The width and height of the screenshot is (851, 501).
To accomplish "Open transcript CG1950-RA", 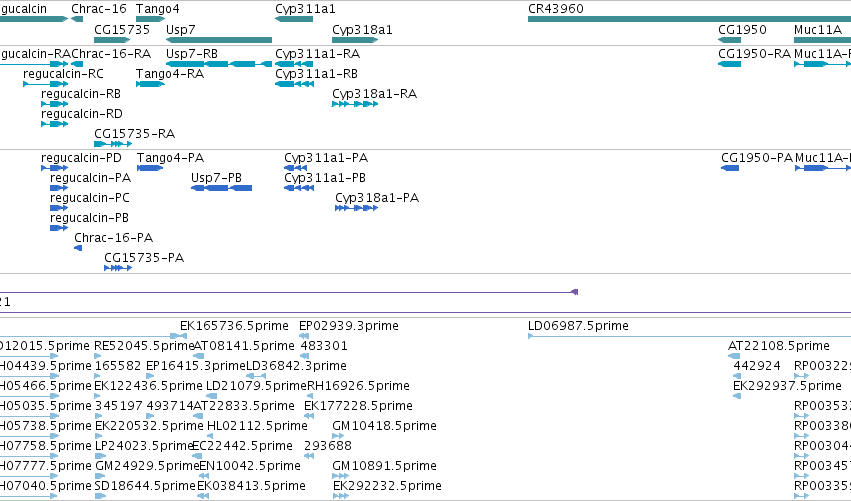I will pos(754,53).
